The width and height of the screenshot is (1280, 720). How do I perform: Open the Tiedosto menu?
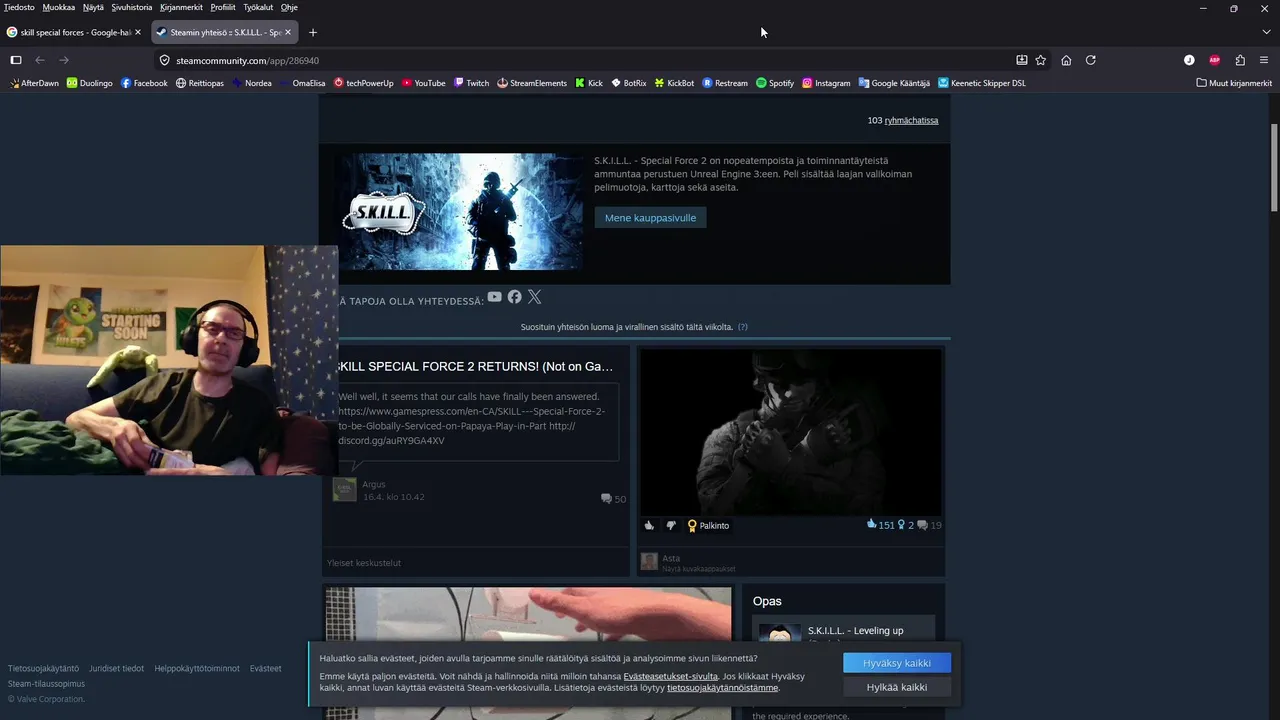19,7
